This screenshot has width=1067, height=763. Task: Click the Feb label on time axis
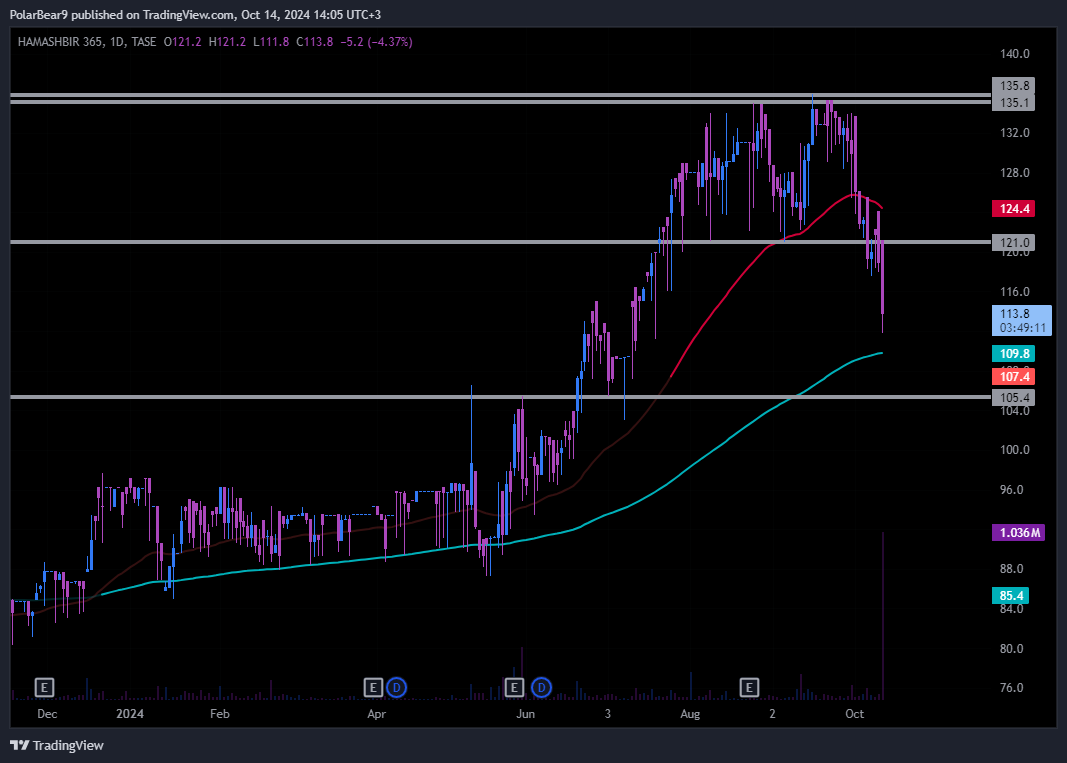pos(220,714)
